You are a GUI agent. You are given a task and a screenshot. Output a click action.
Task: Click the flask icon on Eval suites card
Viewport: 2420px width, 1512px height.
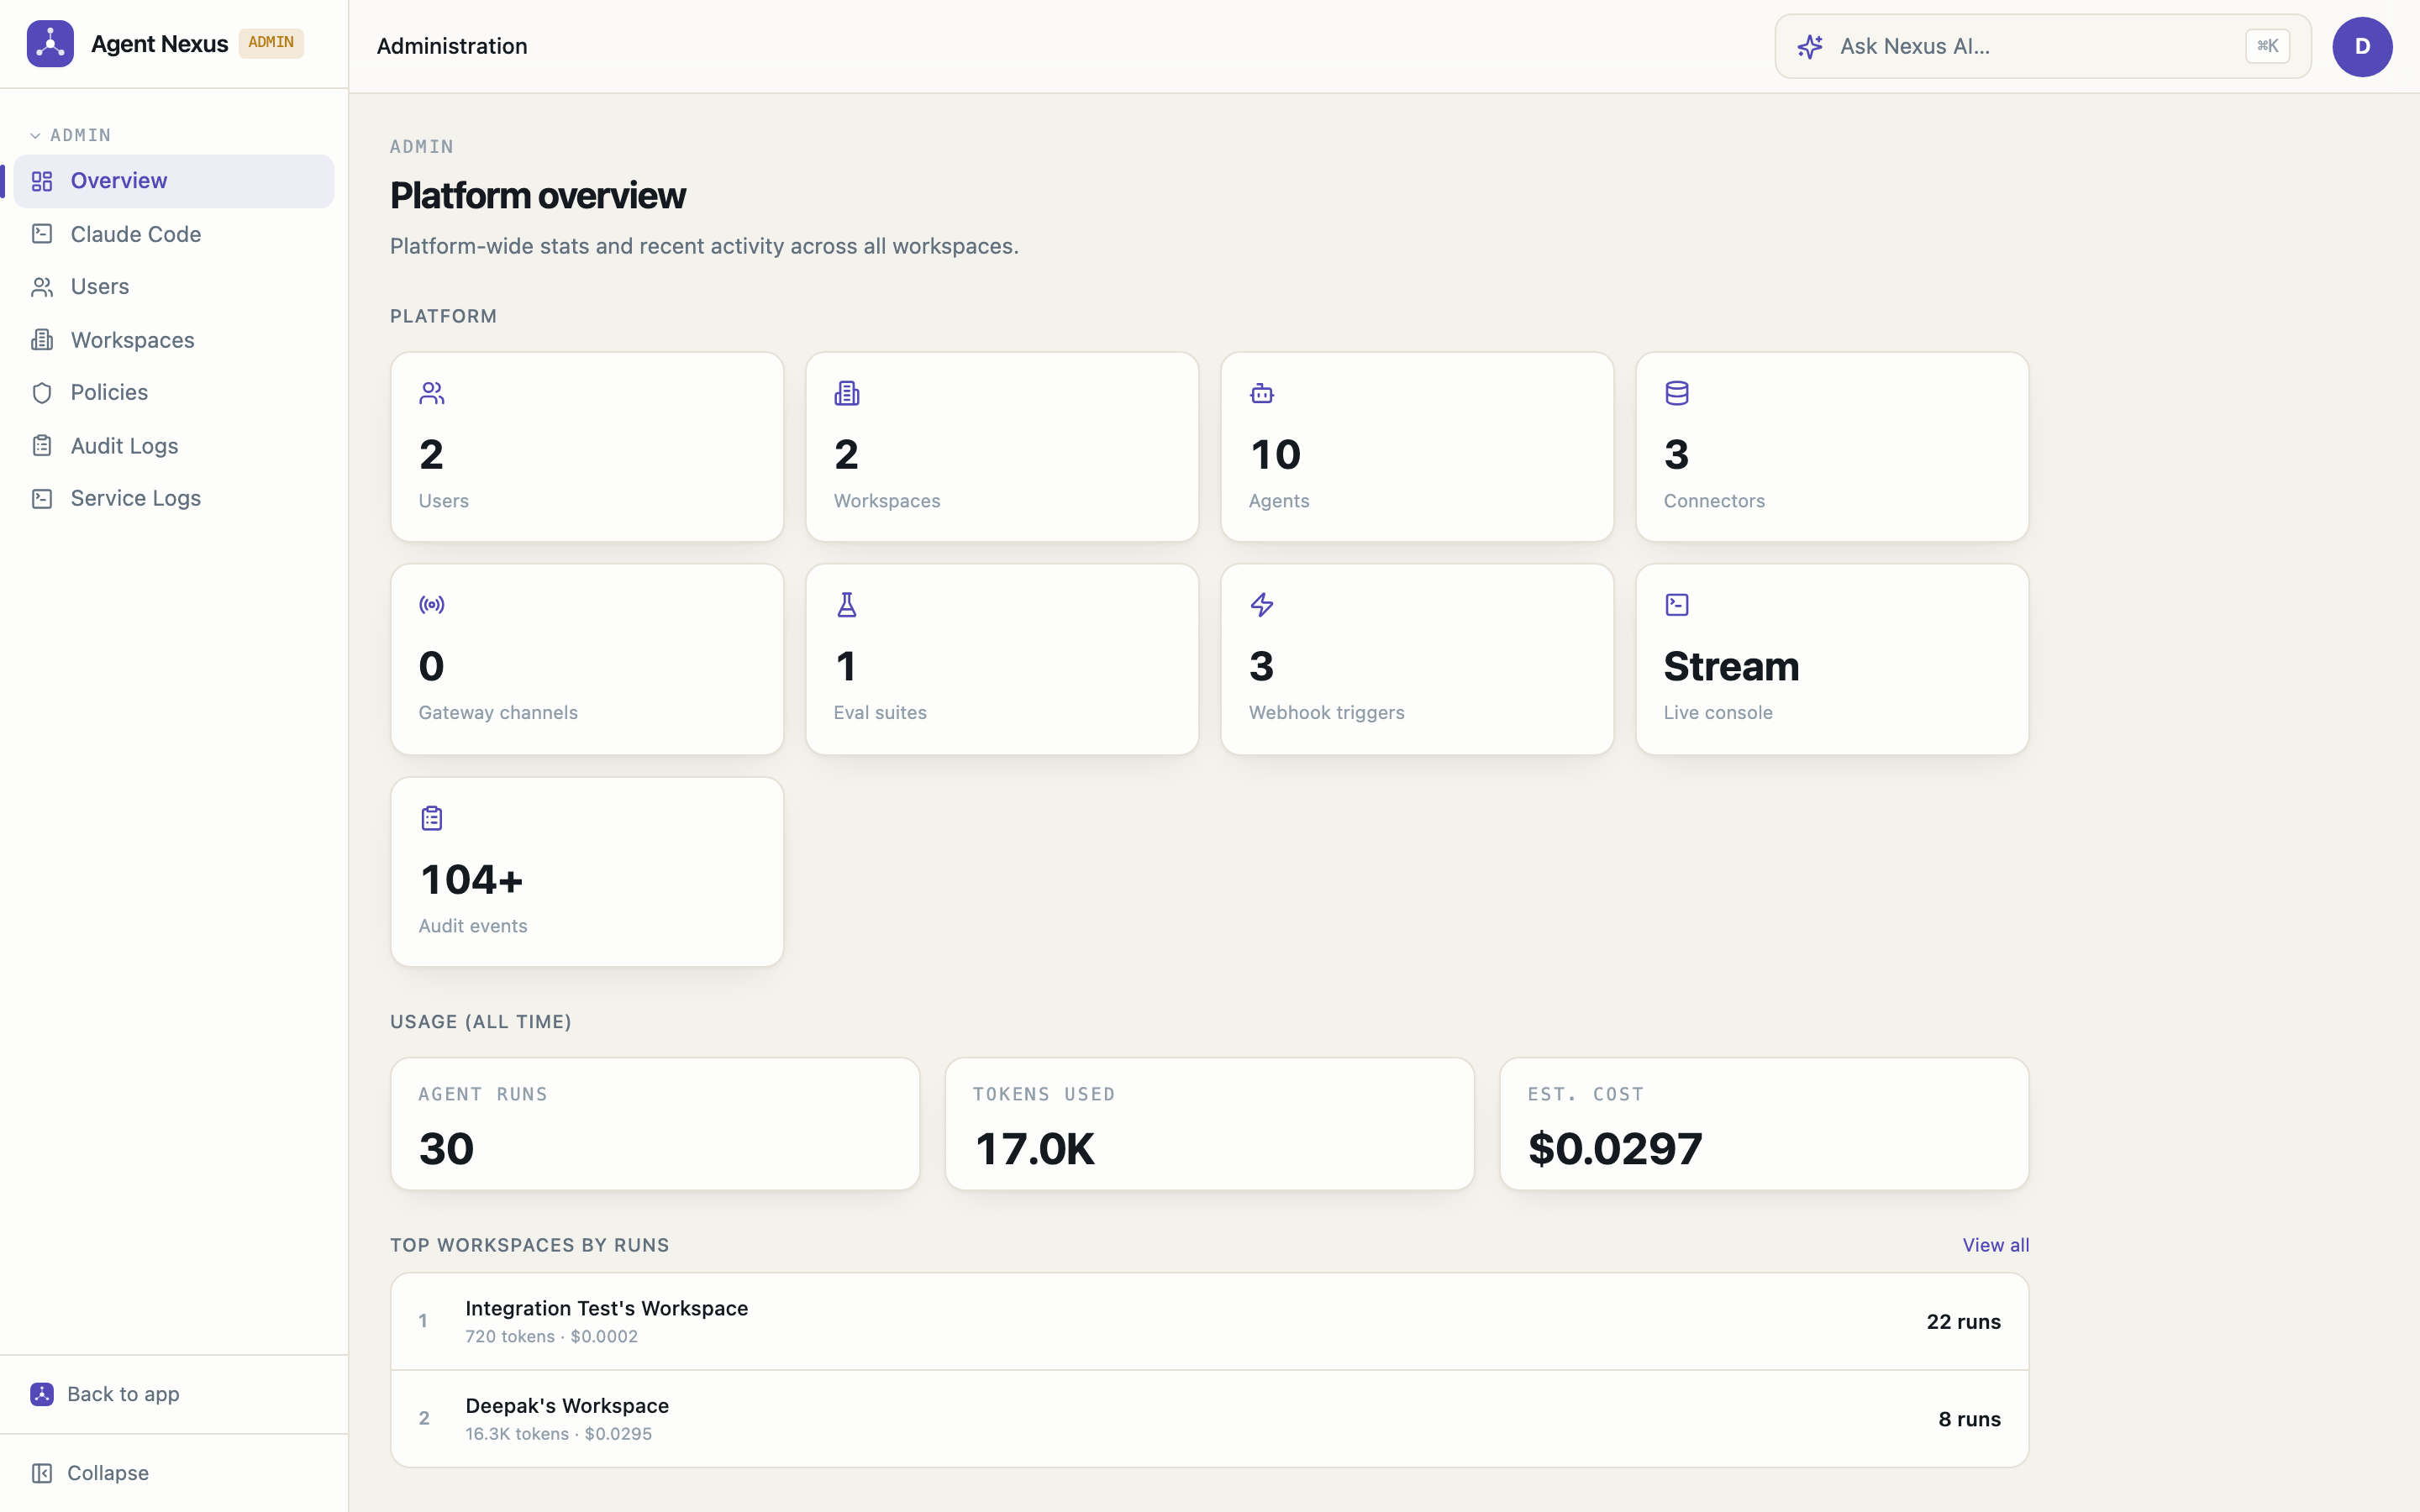point(847,604)
